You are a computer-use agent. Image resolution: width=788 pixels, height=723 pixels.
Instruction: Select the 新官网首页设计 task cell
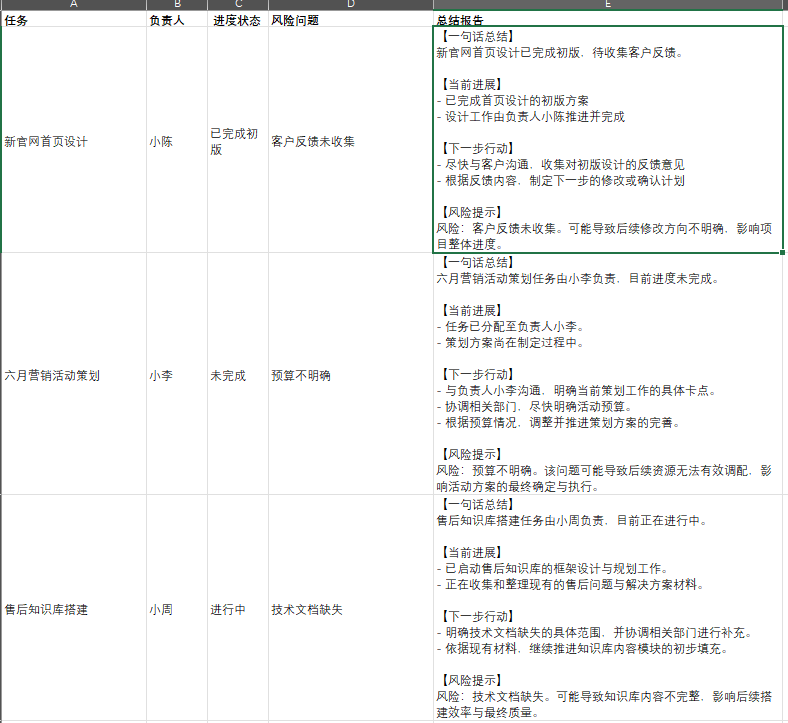click(74, 140)
